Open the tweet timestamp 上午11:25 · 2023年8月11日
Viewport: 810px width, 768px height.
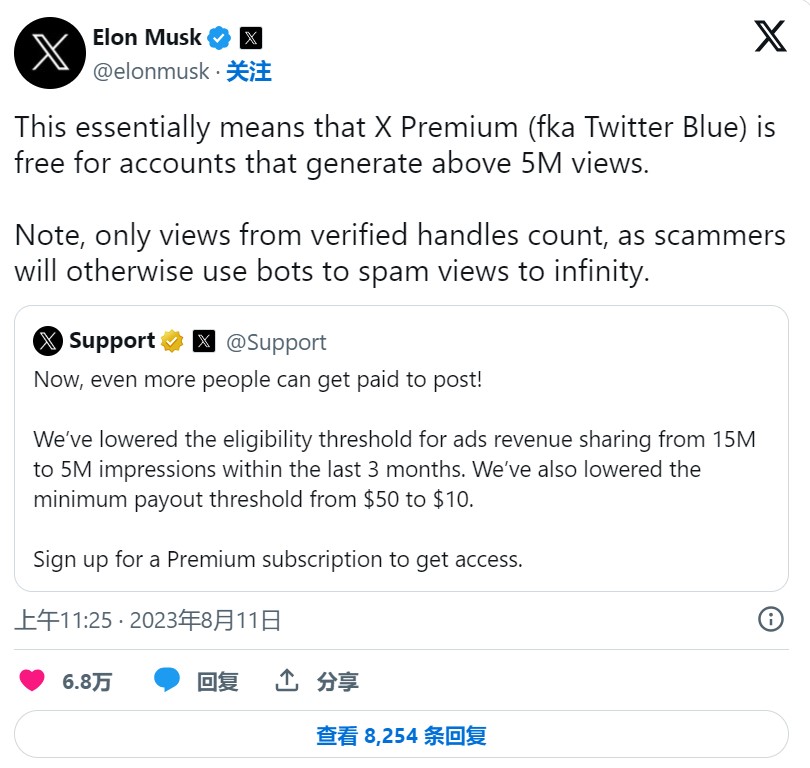pos(148,620)
